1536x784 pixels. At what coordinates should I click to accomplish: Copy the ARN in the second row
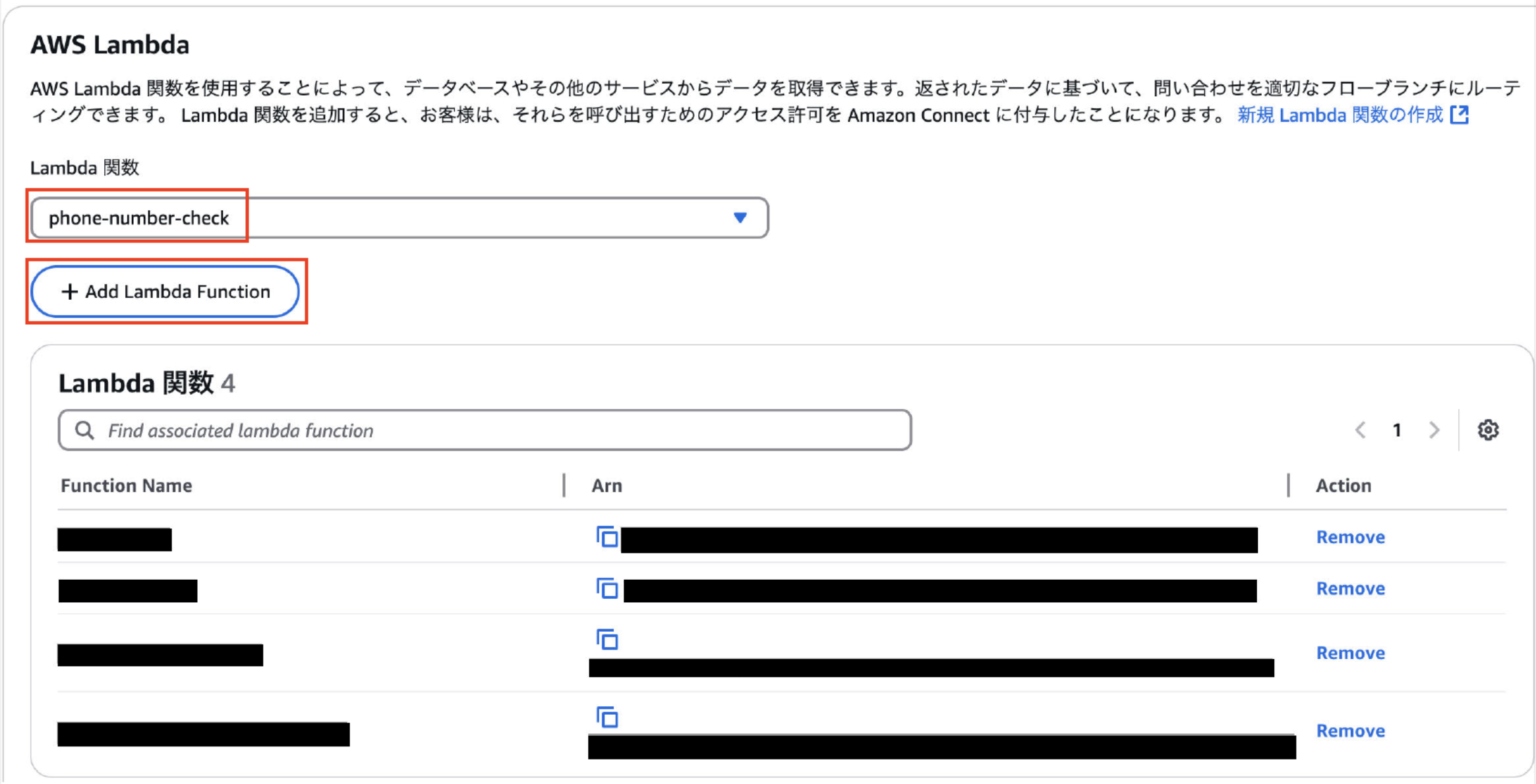pos(609,589)
